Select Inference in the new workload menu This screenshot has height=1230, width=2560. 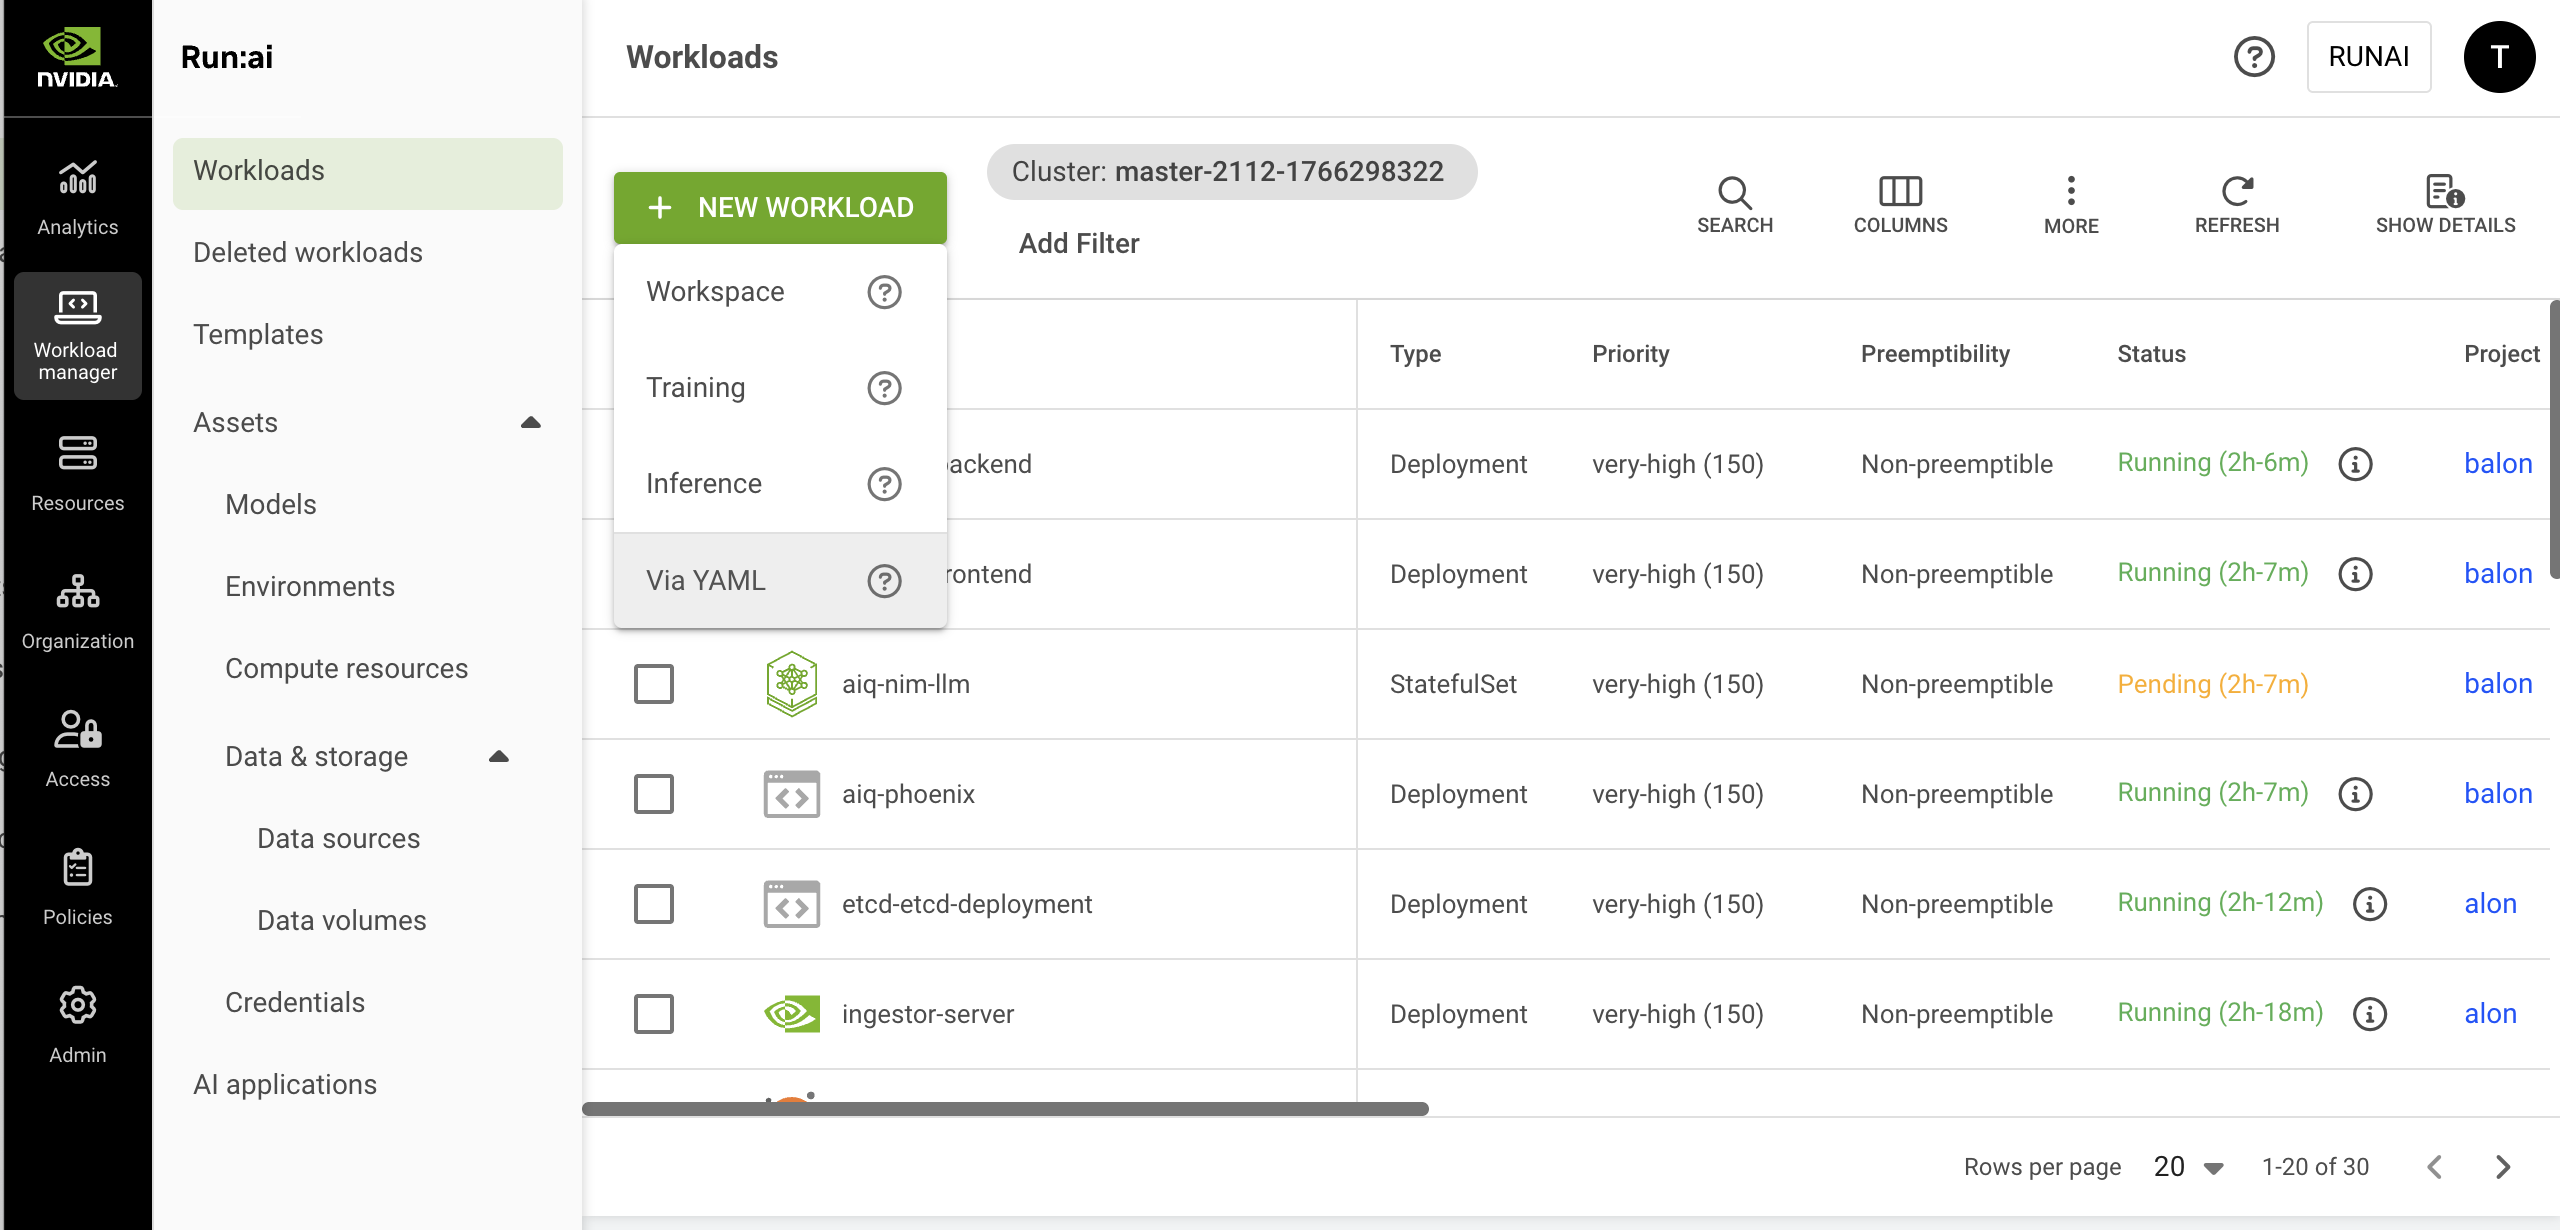pyautogui.click(x=704, y=484)
